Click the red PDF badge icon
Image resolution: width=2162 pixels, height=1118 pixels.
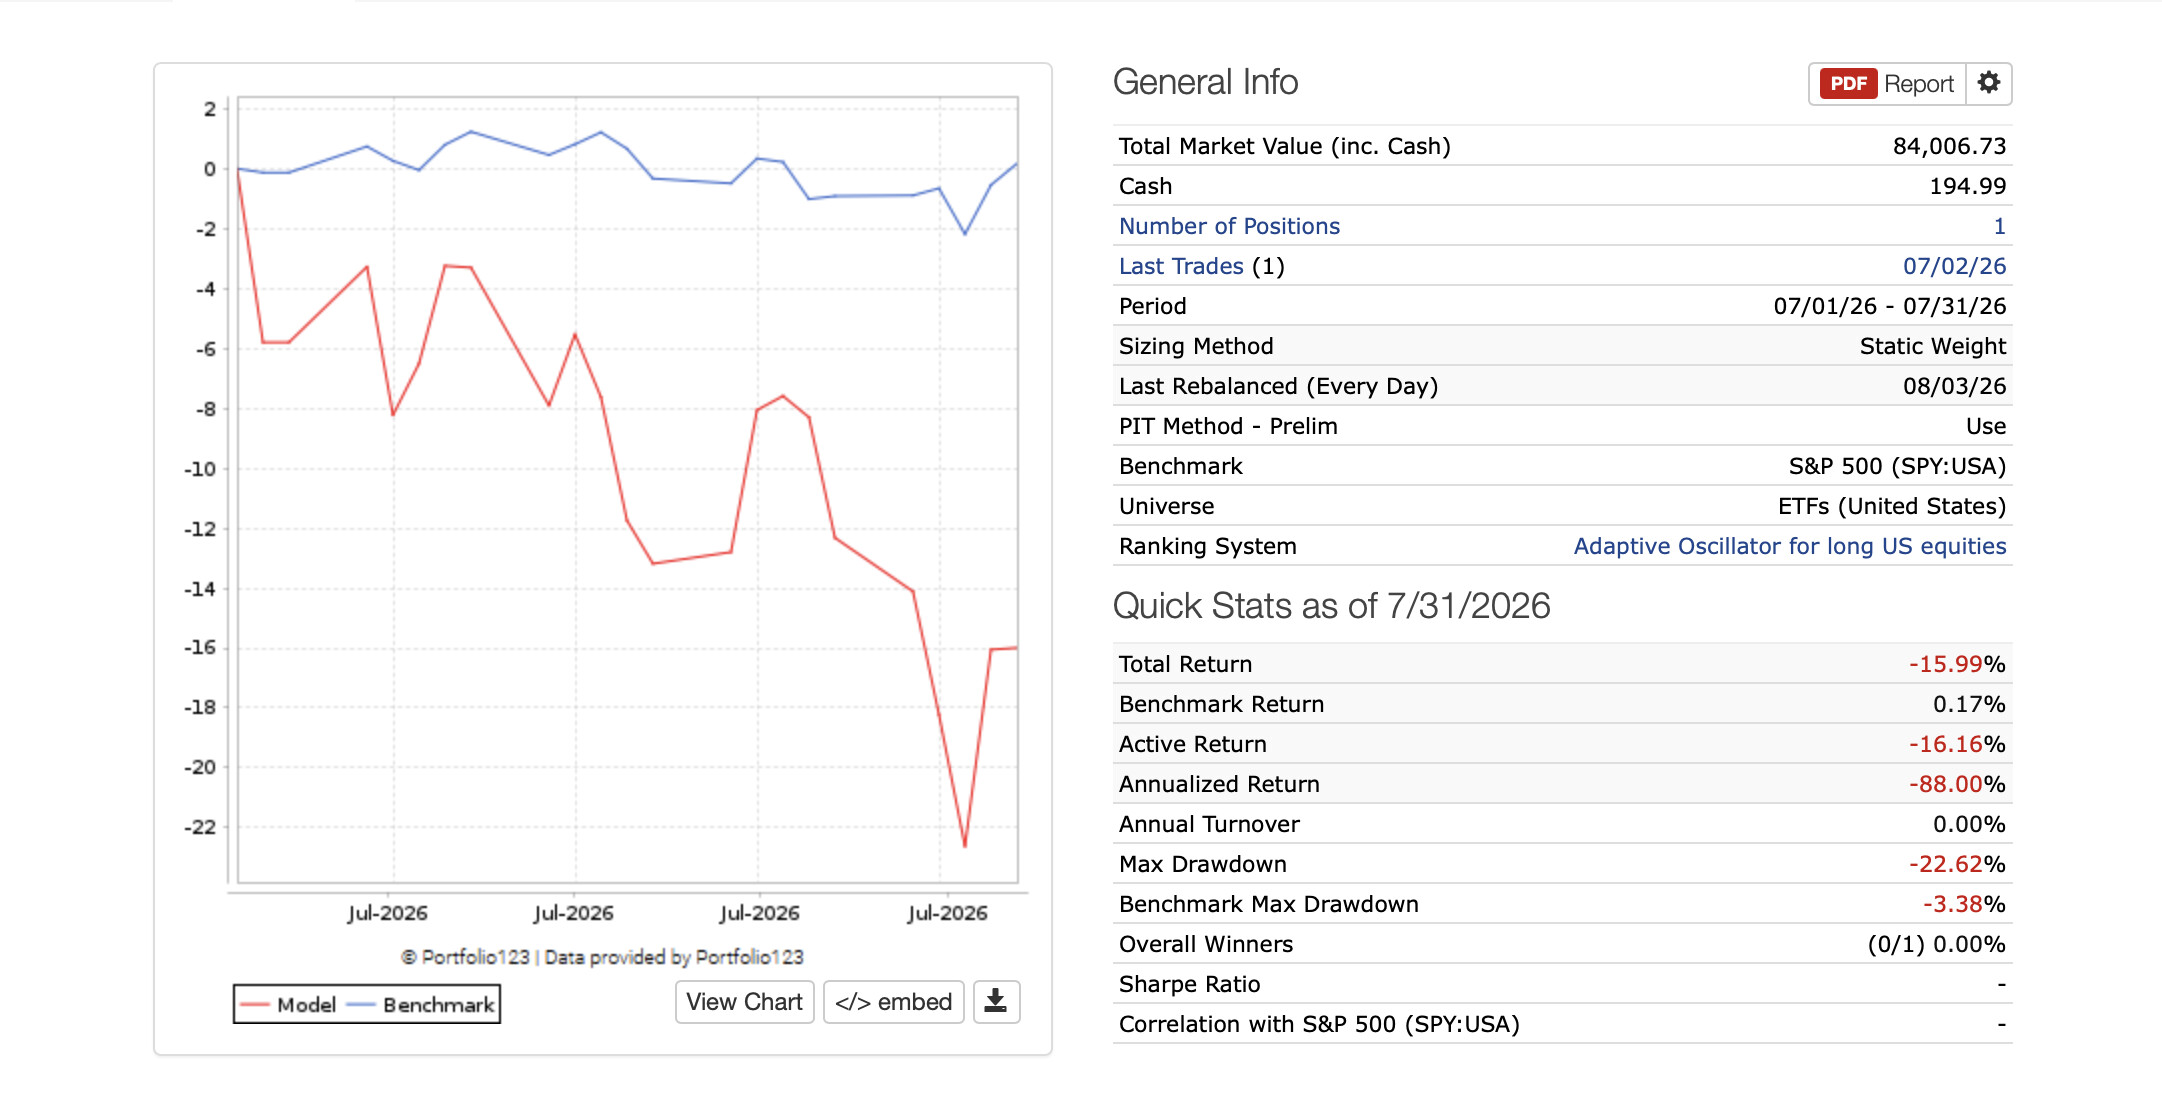pos(1847,84)
